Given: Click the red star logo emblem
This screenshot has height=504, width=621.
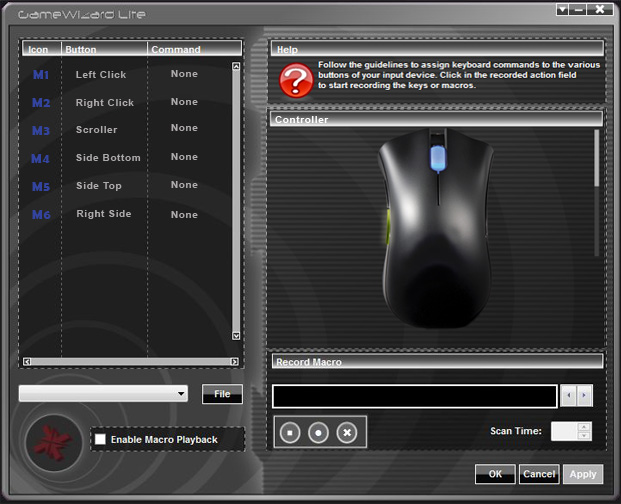Looking at the screenshot, I should 52,442.
